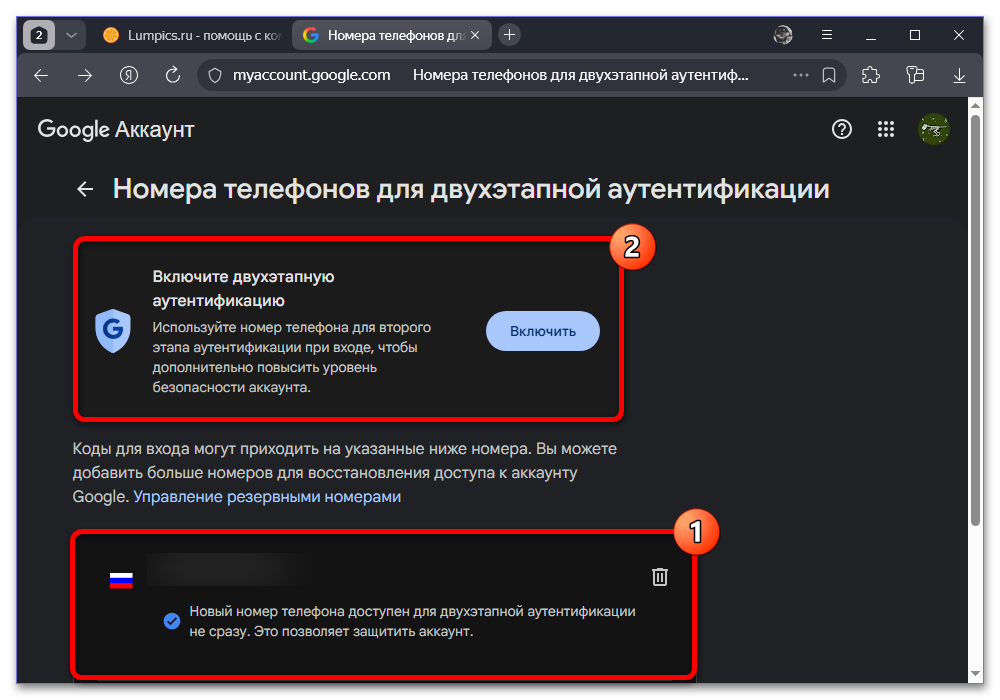Click the text about new phone number availability
Screen dimensions: 1000x700
(x=412, y=621)
